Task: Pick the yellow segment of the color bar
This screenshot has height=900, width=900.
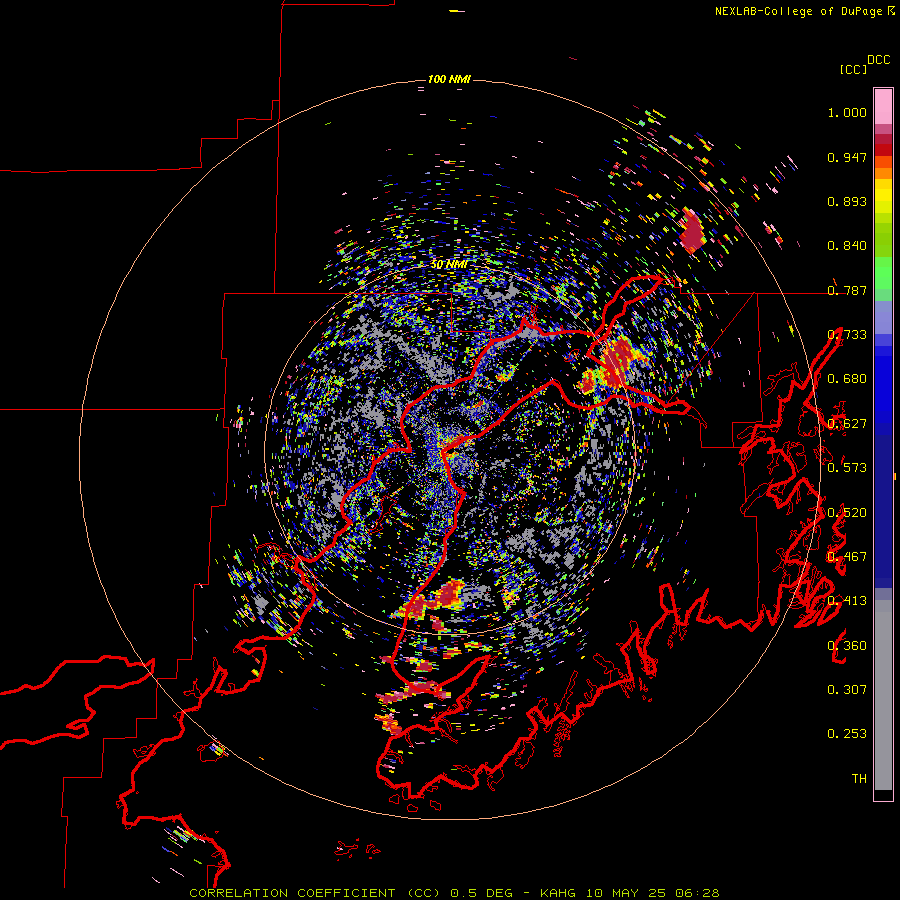Action: [x=883, y=195]
